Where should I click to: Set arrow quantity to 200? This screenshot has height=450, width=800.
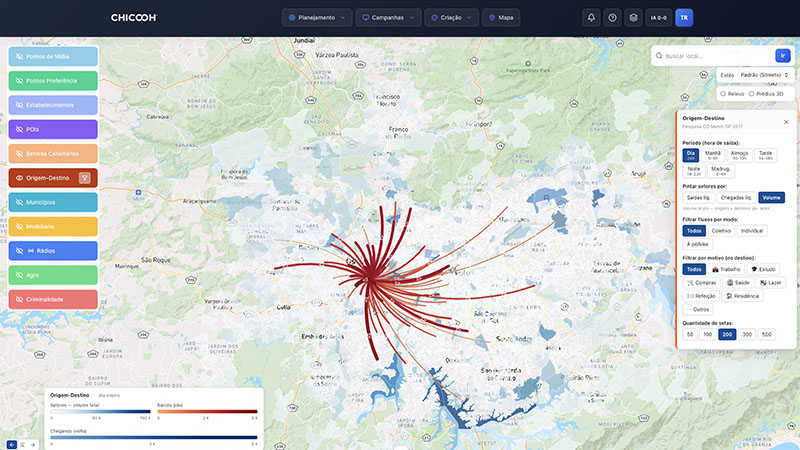[727, 335]
